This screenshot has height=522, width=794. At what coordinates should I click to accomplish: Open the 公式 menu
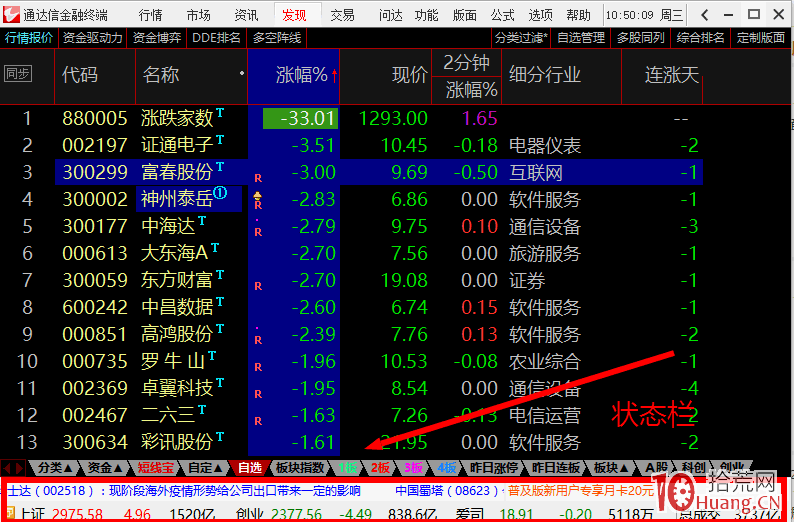pyautogui.click(x=502, y=15)
